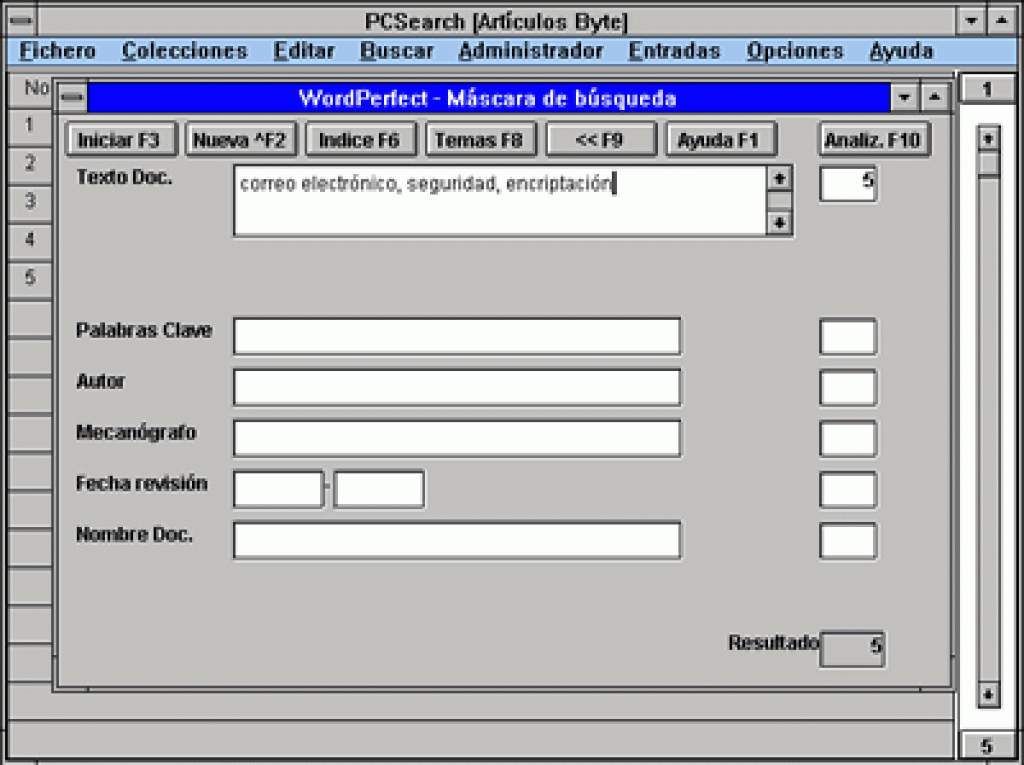
Task: Open the Fichero menu
Action: pos(58,51)
